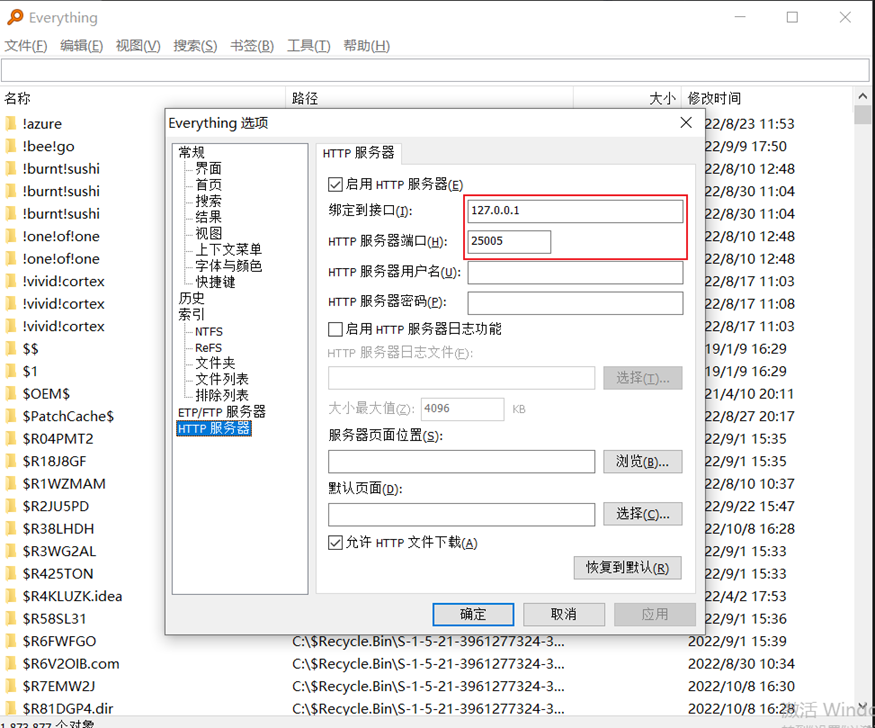Select 视图 in options tree

click(x=208, y=233)
